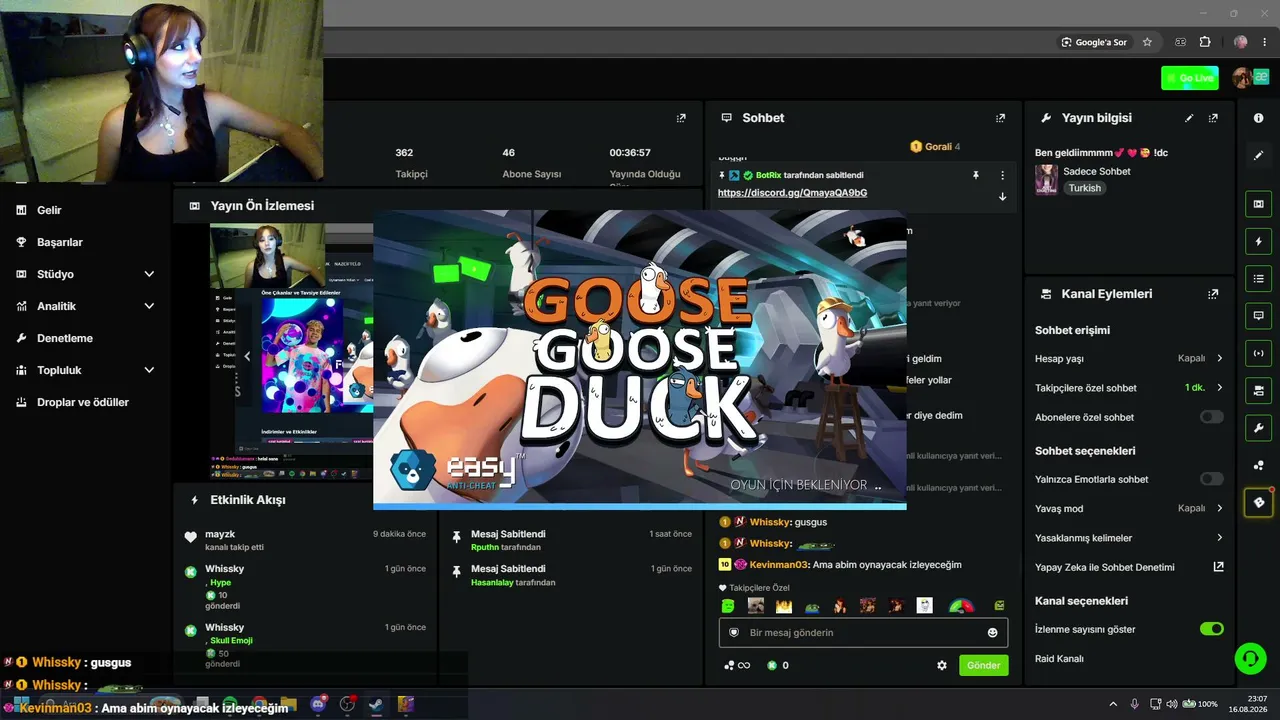Viewport: 1280px width, 720px height.
Task: Click the pencil edit icon in the right toolbar
Action: click(x=1258, y=155)
